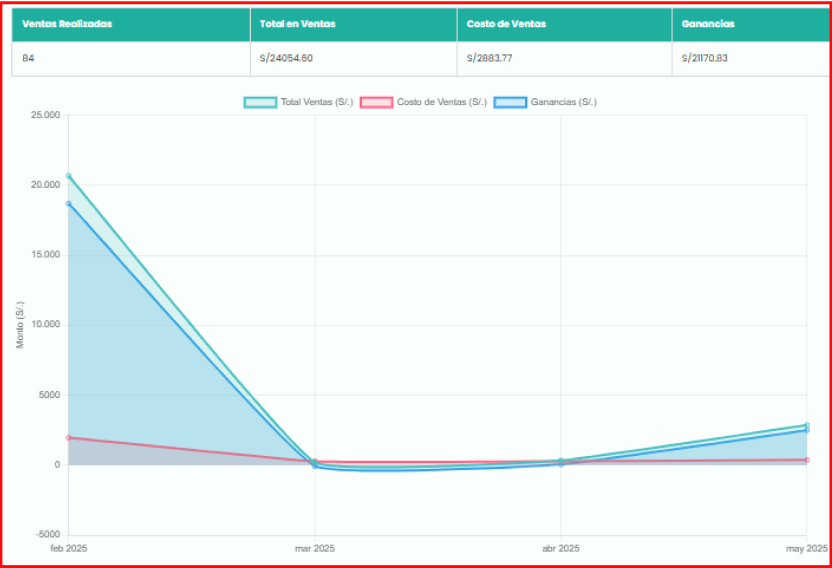Click the 'mar 2025' x-axis label
This screenshot has height=568, width=832.
315,548
